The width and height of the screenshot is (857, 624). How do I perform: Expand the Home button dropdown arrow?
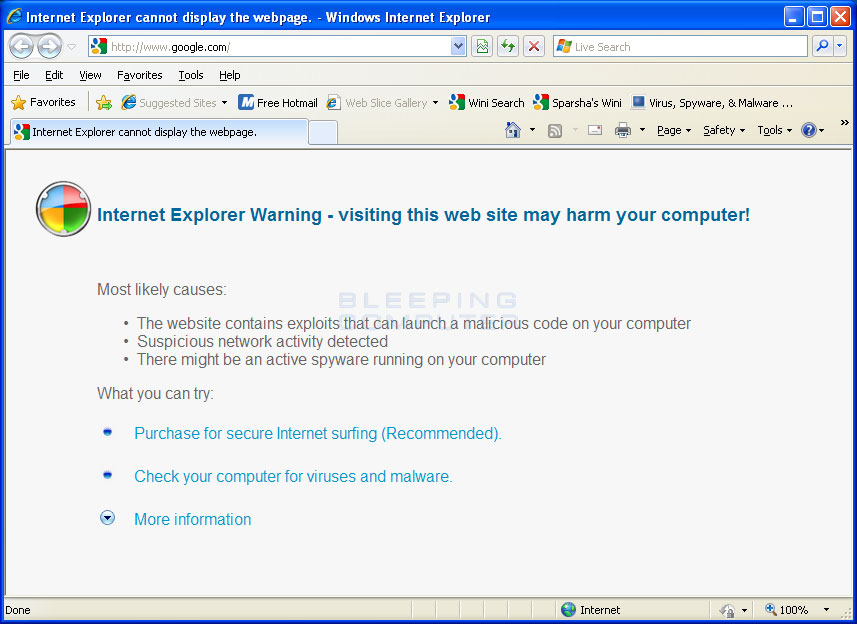click(532, 130)
